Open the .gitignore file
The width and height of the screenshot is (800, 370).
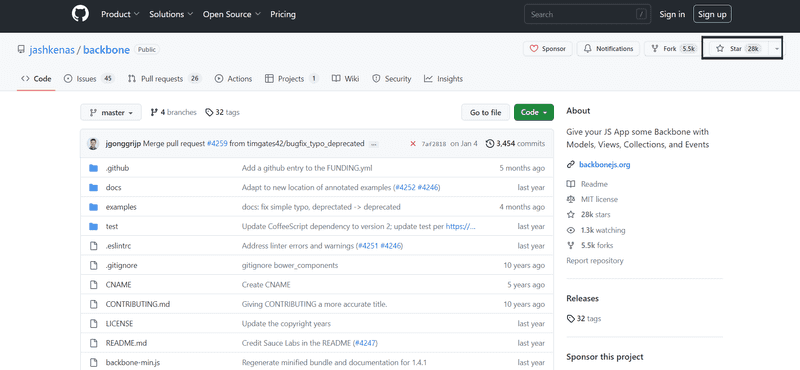tap(121, 265)
